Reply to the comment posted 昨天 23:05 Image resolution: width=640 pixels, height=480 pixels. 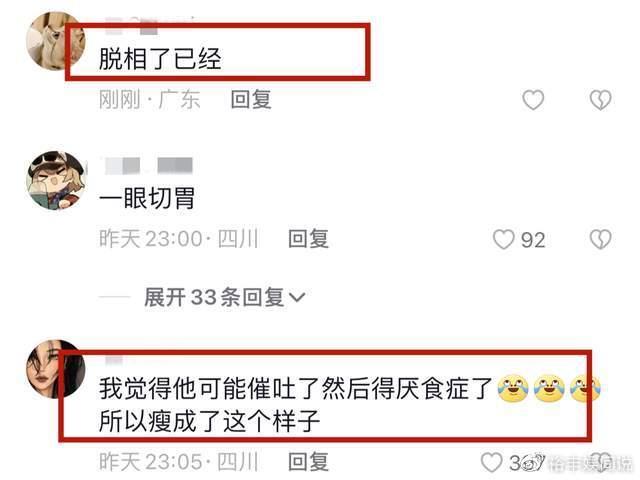point(308,462)
